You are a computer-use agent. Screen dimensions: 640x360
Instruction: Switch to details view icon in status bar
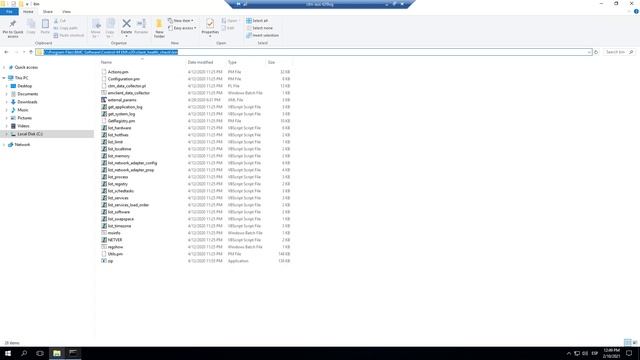click(627, 342)
